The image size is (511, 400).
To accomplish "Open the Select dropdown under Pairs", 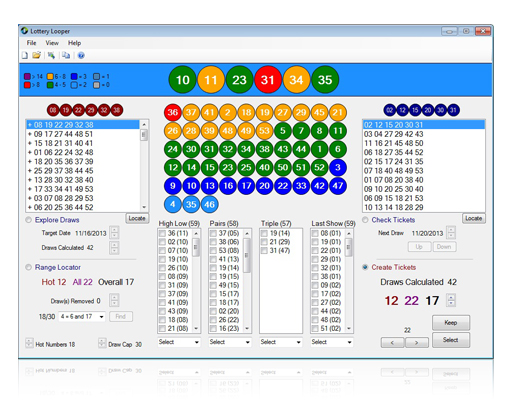I will click(230, 342).
